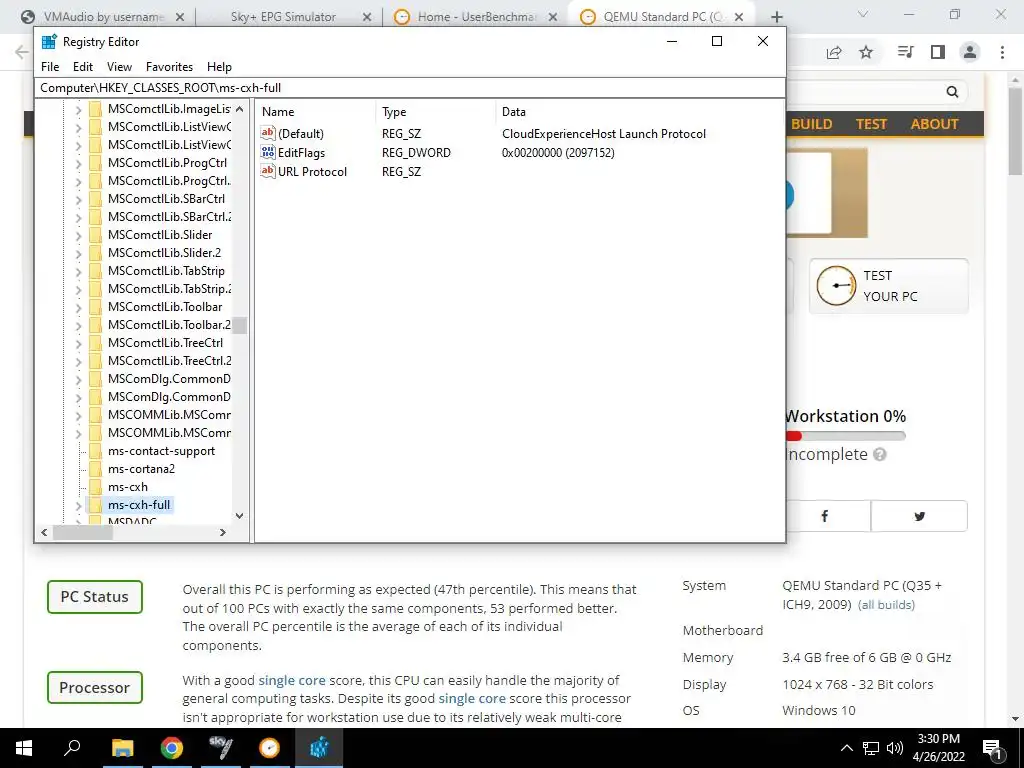
Task: Open the Favorites menu in Registry Editor
Action: coord(169,67)
